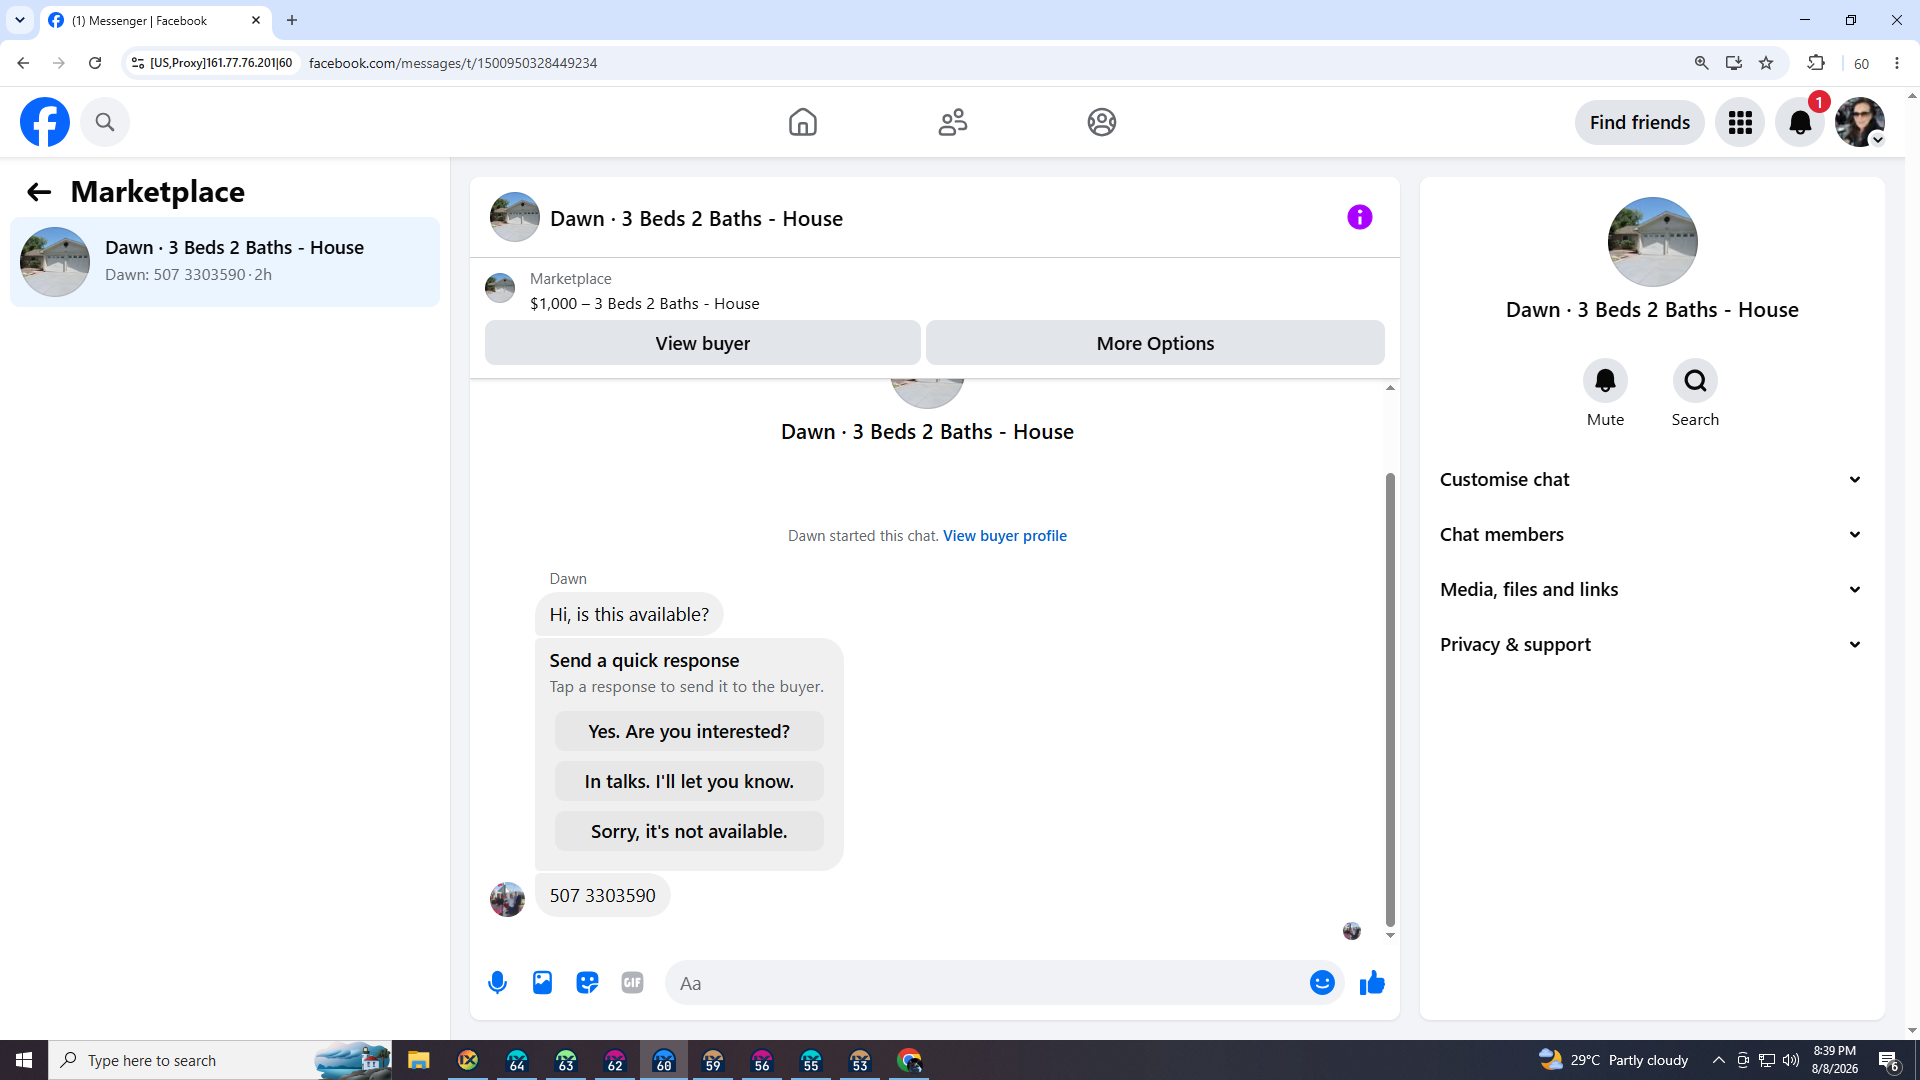Open the View buyer profile link
This screenshot has width=1920, height=1080.
coord(1004,536)
